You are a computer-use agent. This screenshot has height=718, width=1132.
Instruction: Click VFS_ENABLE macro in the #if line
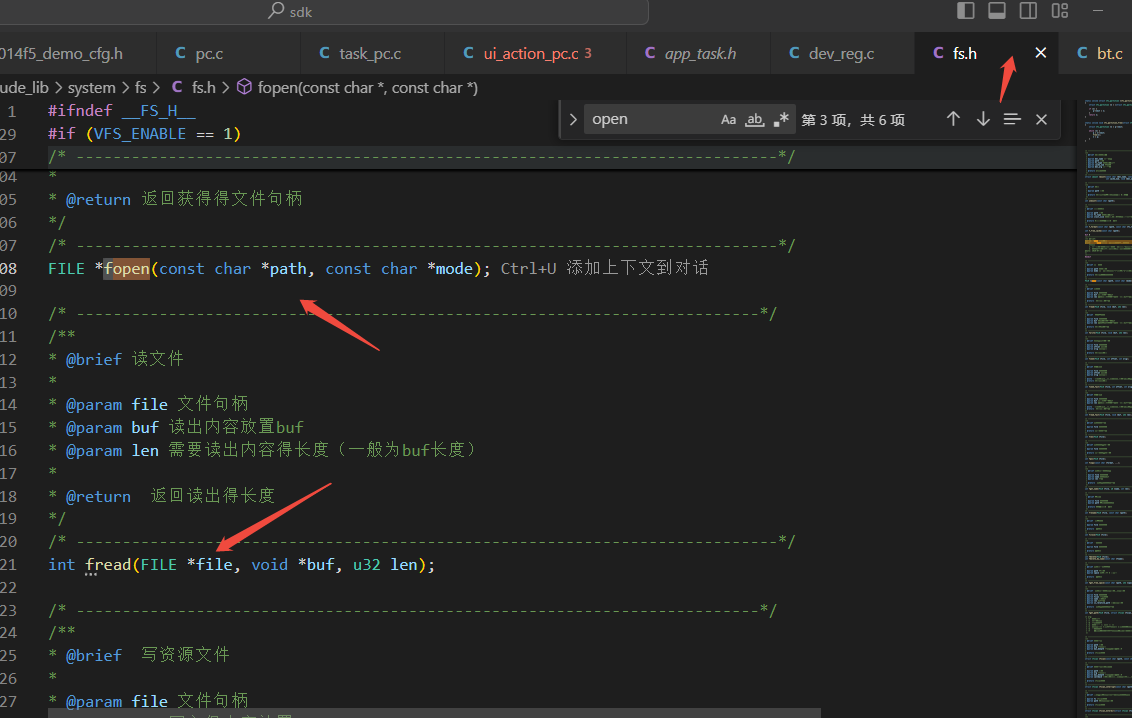click(x=140, y=134)
